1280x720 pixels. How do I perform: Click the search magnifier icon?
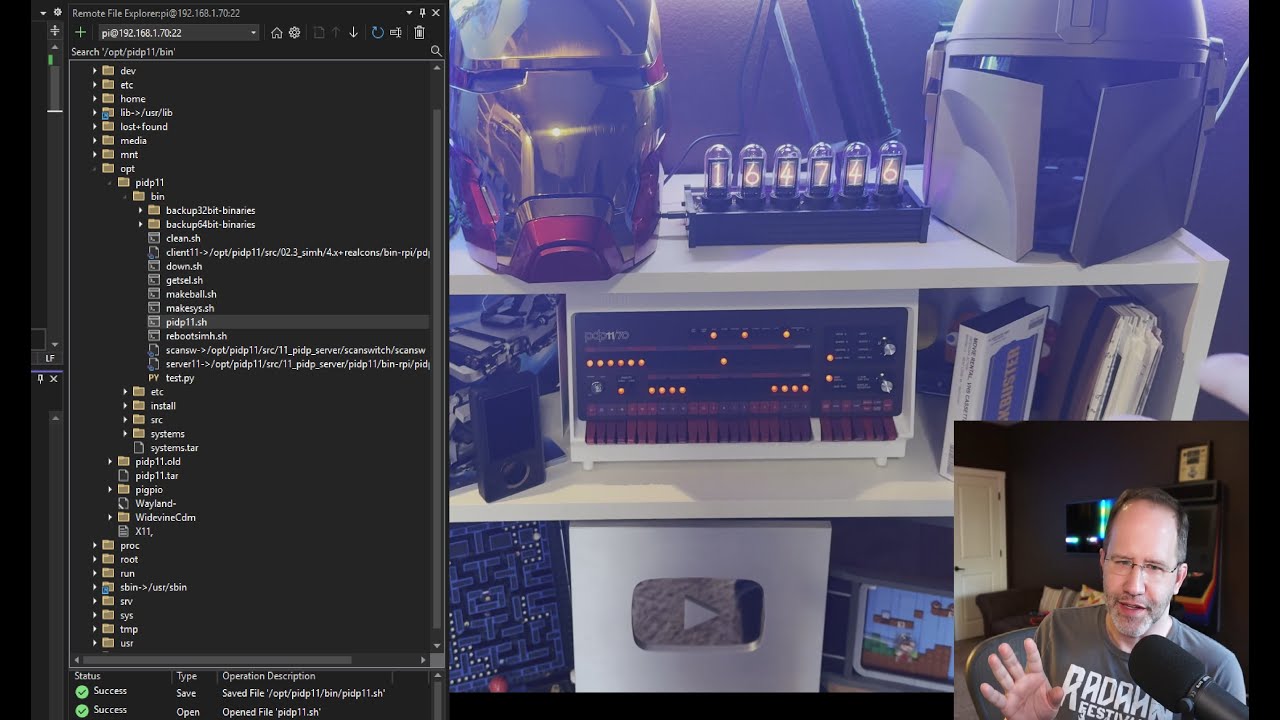tap(435, 51)
